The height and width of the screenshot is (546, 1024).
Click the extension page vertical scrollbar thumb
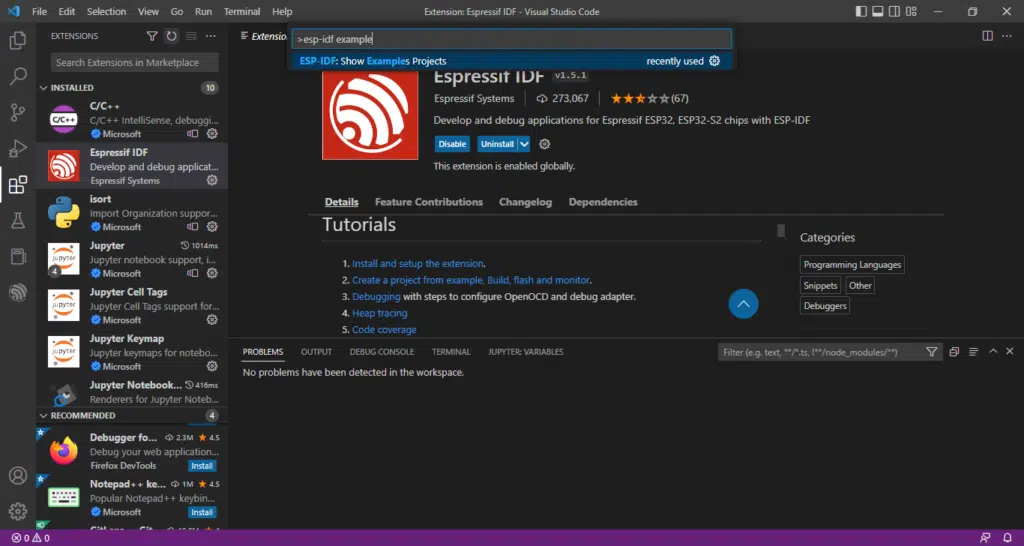click(780, 231)
